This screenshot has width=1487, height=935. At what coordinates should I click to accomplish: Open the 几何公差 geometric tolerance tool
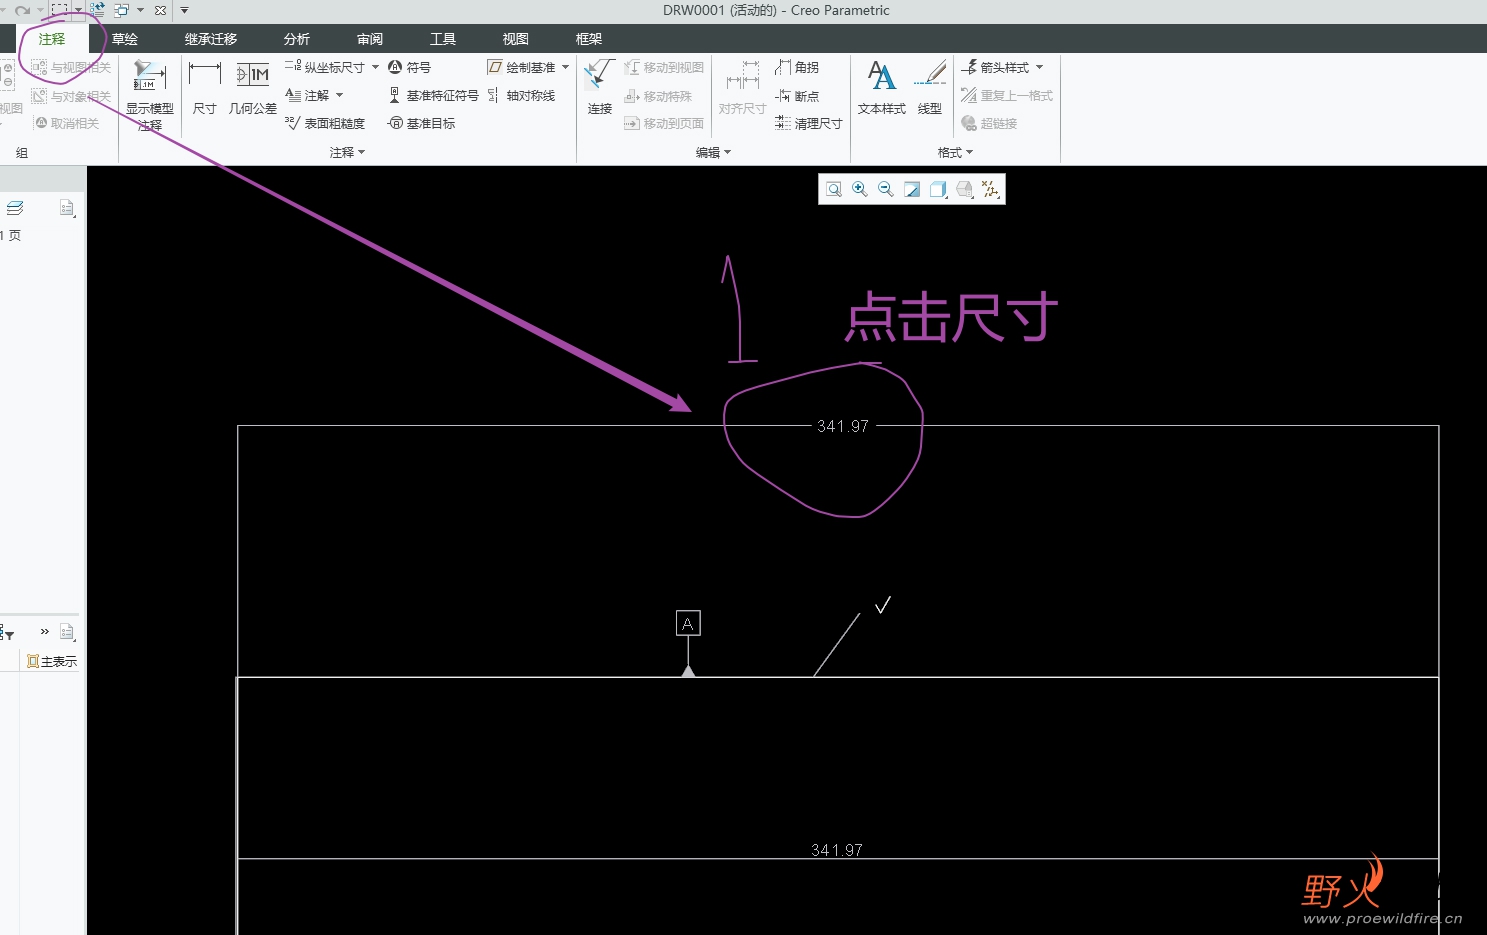tap(252, 87)
